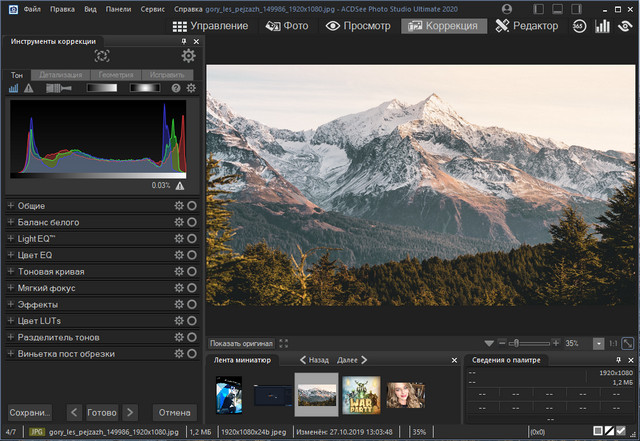Viewport: 640px width, 441px height.
Task: Expand the Общие section
Action: 11,206
